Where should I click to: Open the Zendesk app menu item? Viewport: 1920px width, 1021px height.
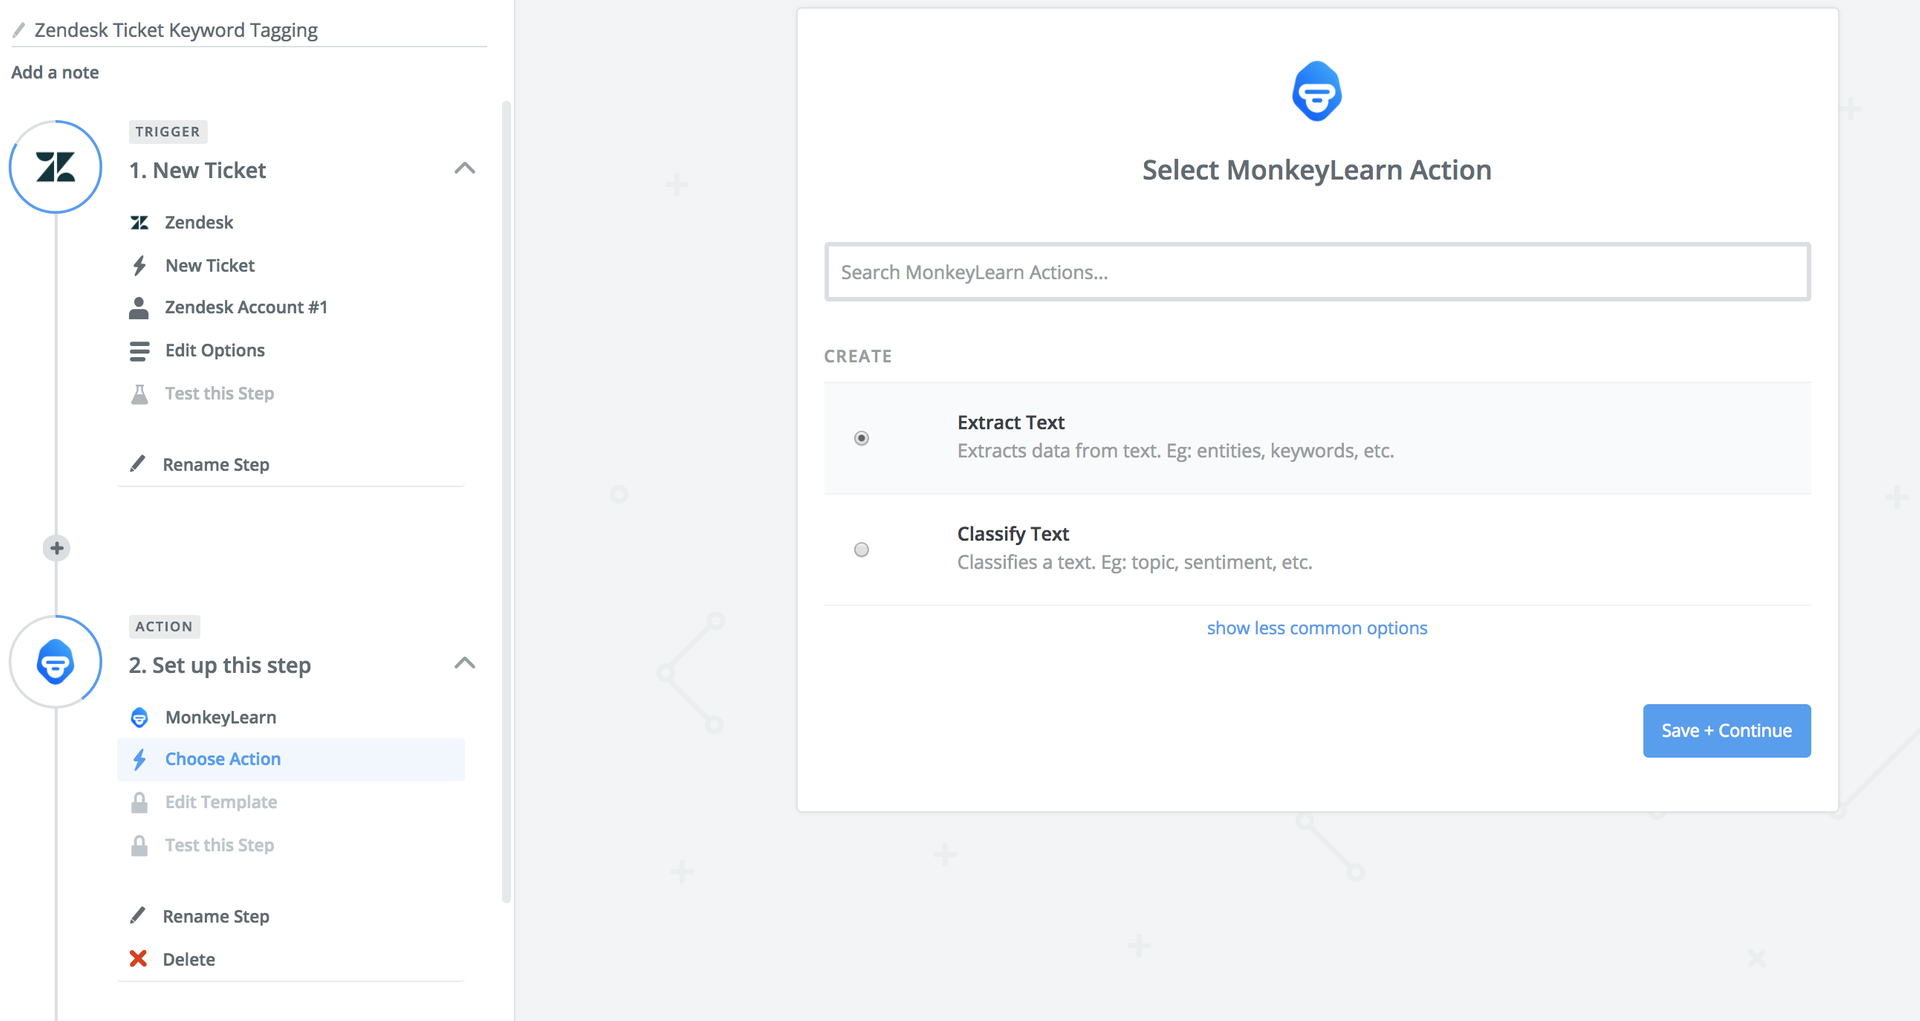[199, 223]
